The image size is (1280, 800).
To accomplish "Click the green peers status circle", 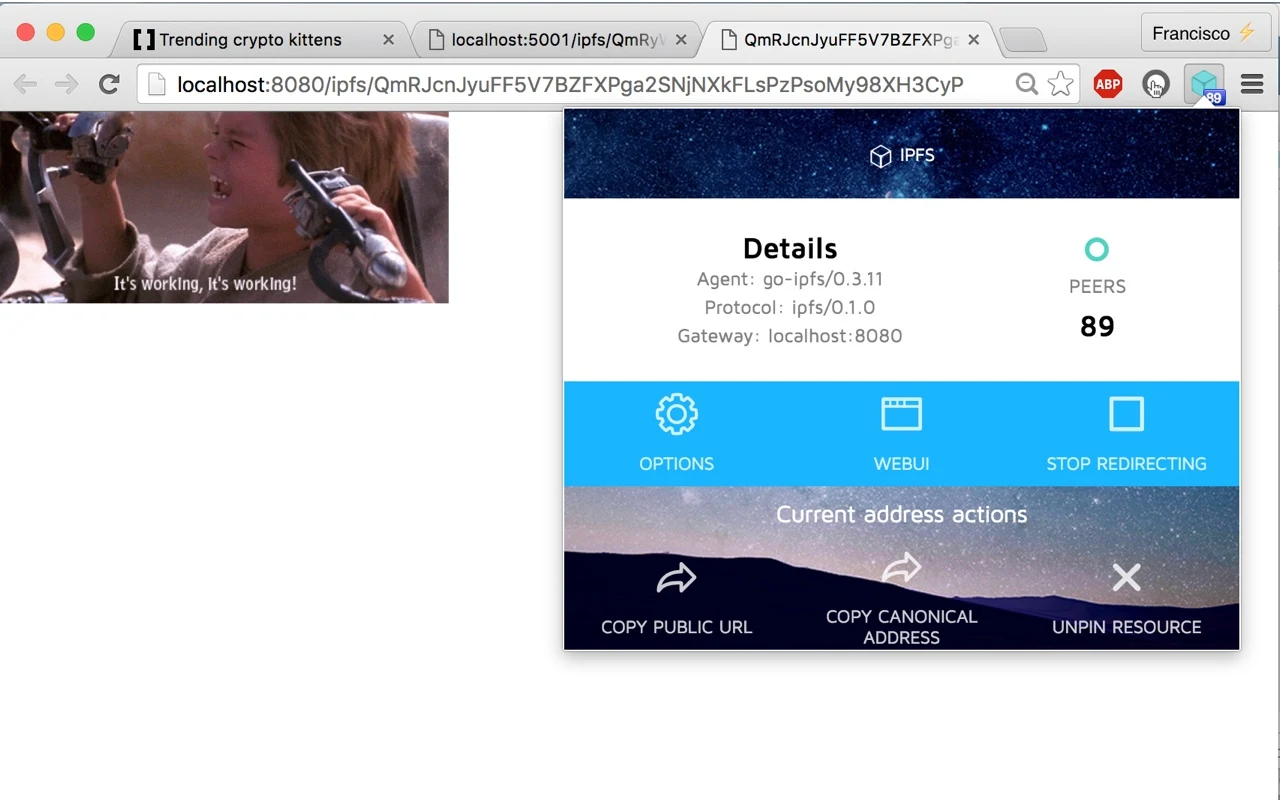I will coord(1097,249).
